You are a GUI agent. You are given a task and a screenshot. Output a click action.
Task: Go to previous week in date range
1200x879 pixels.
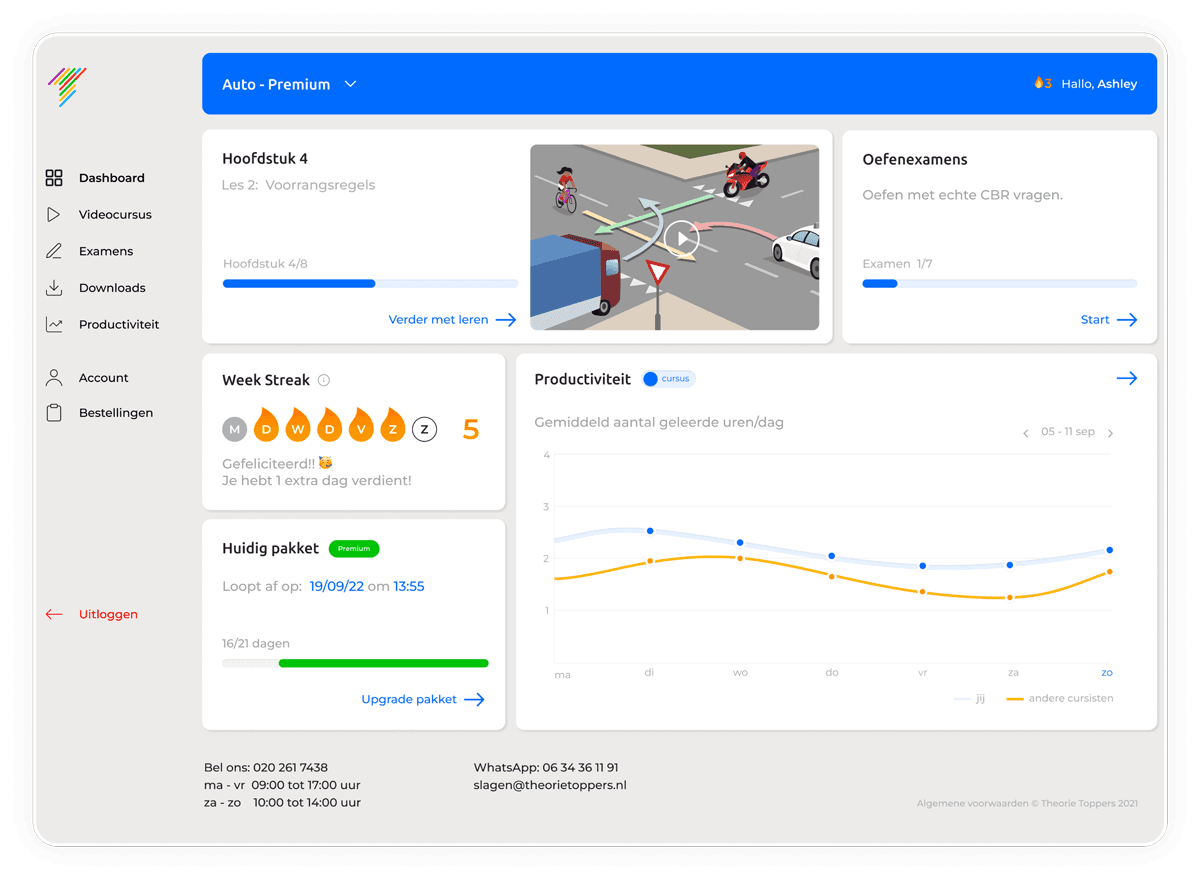1026,433
